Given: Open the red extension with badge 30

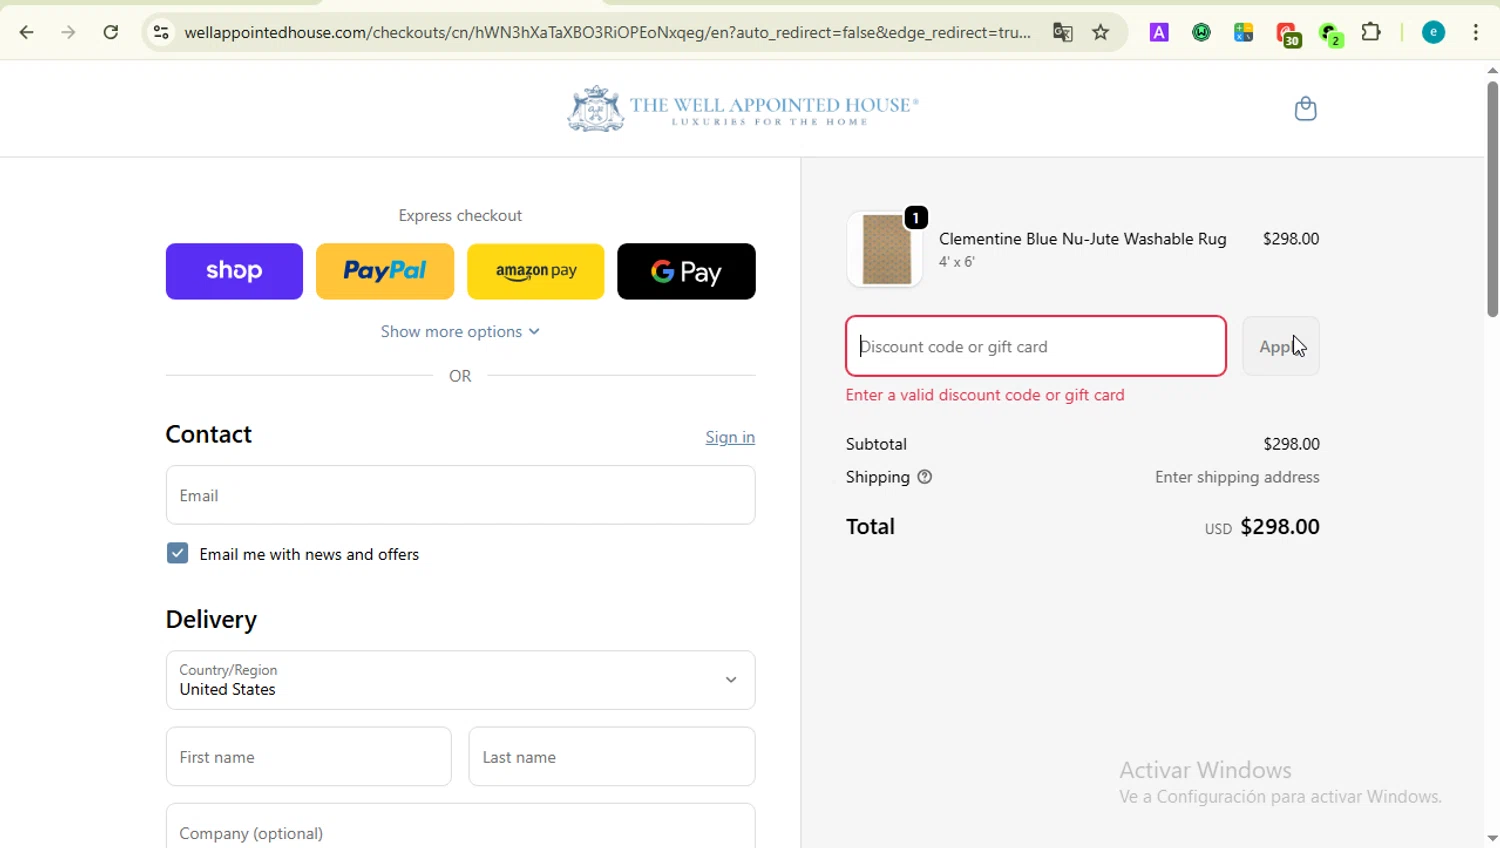Looking at the screenshot, I should [1288, 34].
